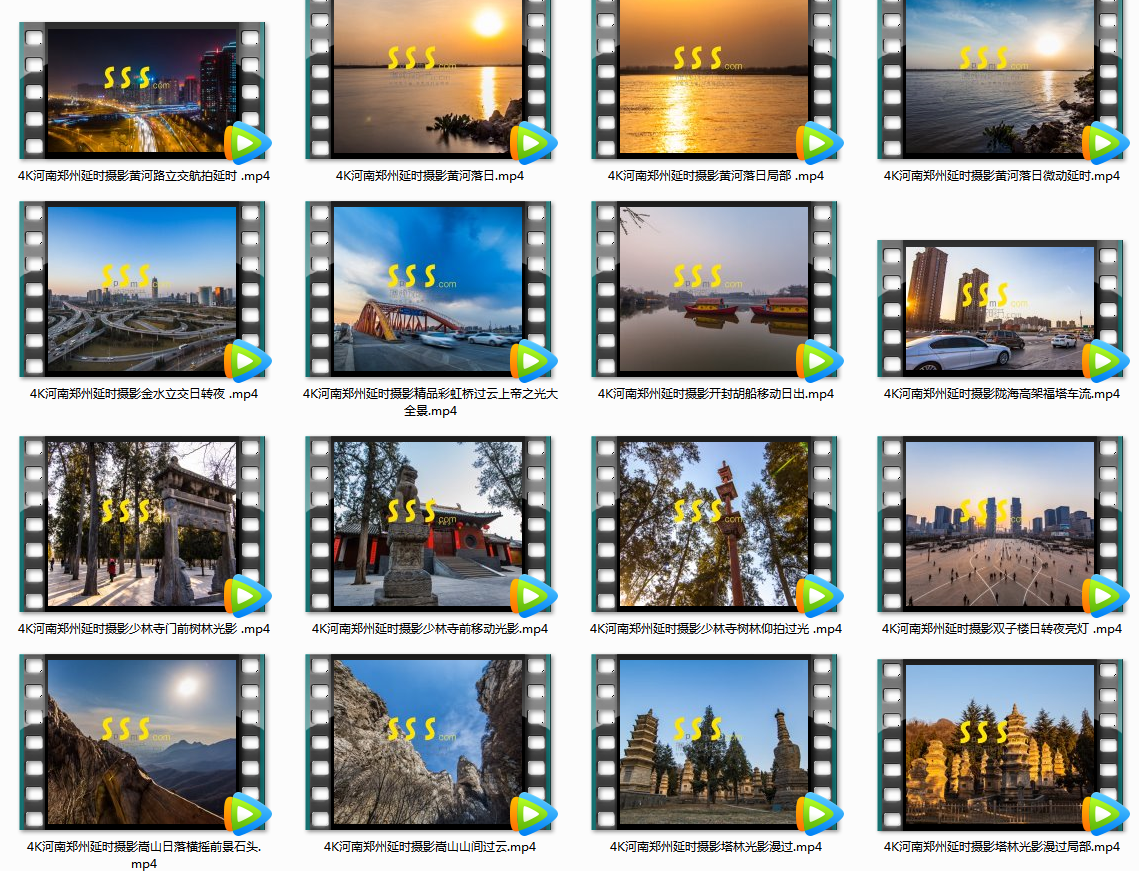Click the play badge on the 塔林光影漫过局部 video icon
1139x871 pixels.
coord(1104,814)
